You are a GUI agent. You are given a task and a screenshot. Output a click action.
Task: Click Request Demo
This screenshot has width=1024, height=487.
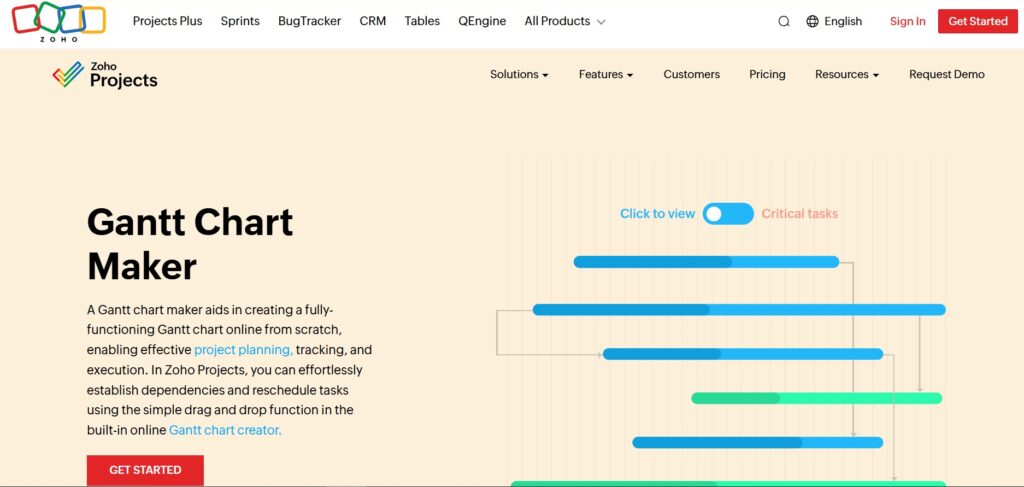coord(947,74)
